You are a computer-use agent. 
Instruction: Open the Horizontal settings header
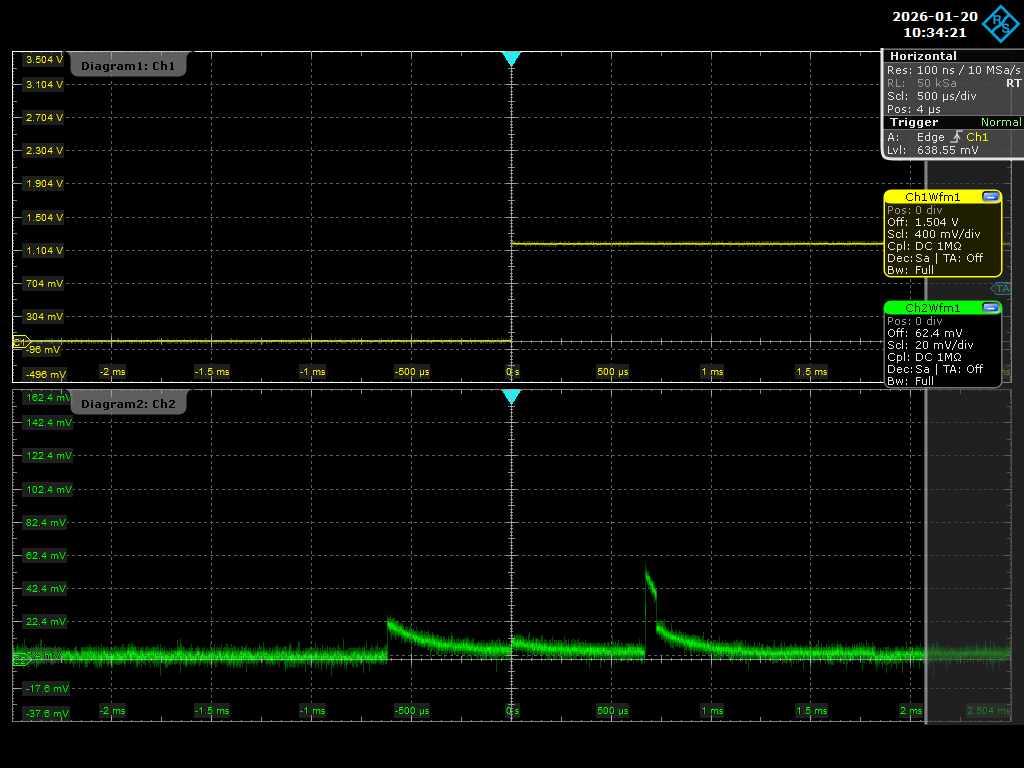(x=923, y=56)
